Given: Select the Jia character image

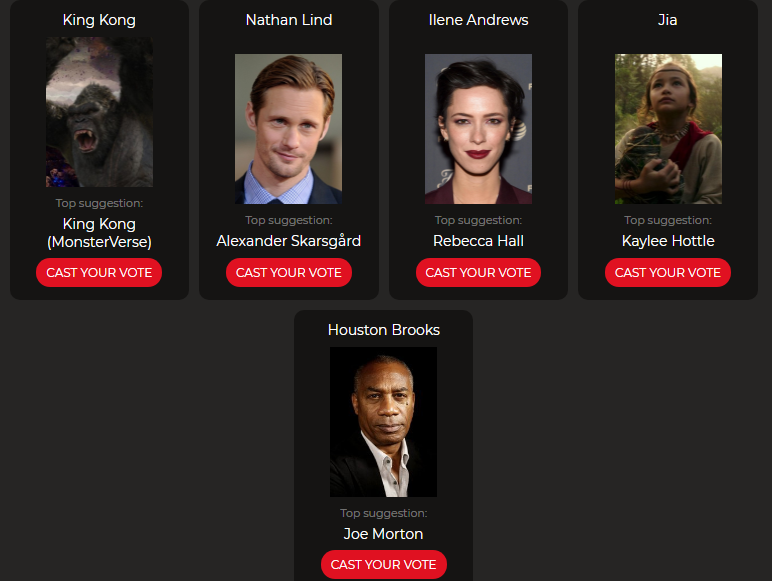Looking at the screenshot, I should 668,129.
